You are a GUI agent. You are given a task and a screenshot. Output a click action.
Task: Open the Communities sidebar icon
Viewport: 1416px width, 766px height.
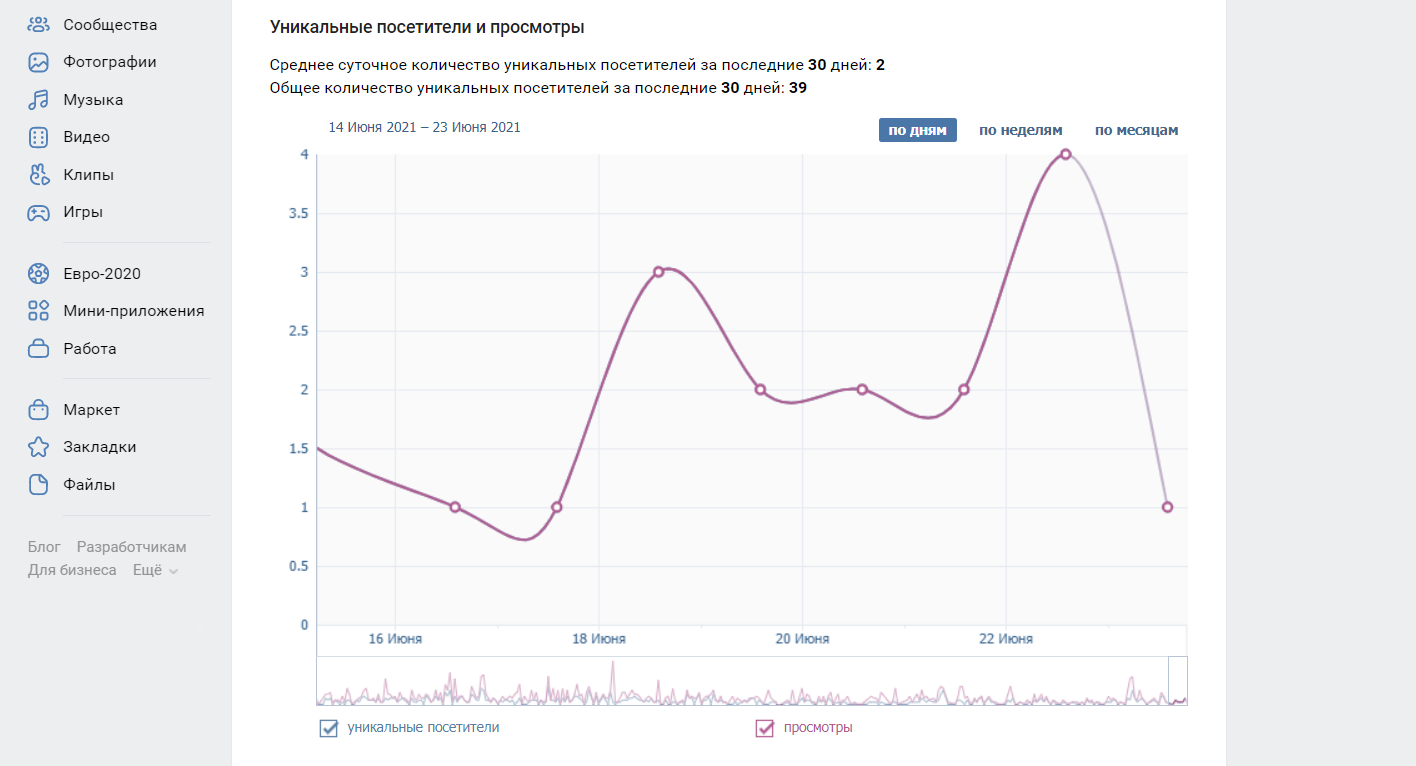(38, 25)
